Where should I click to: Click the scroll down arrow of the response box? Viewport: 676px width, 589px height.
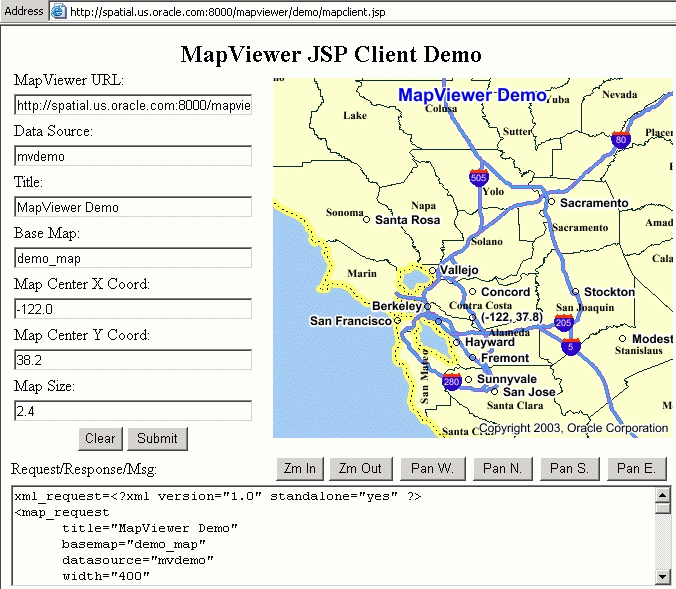click(x=663, y=576)
